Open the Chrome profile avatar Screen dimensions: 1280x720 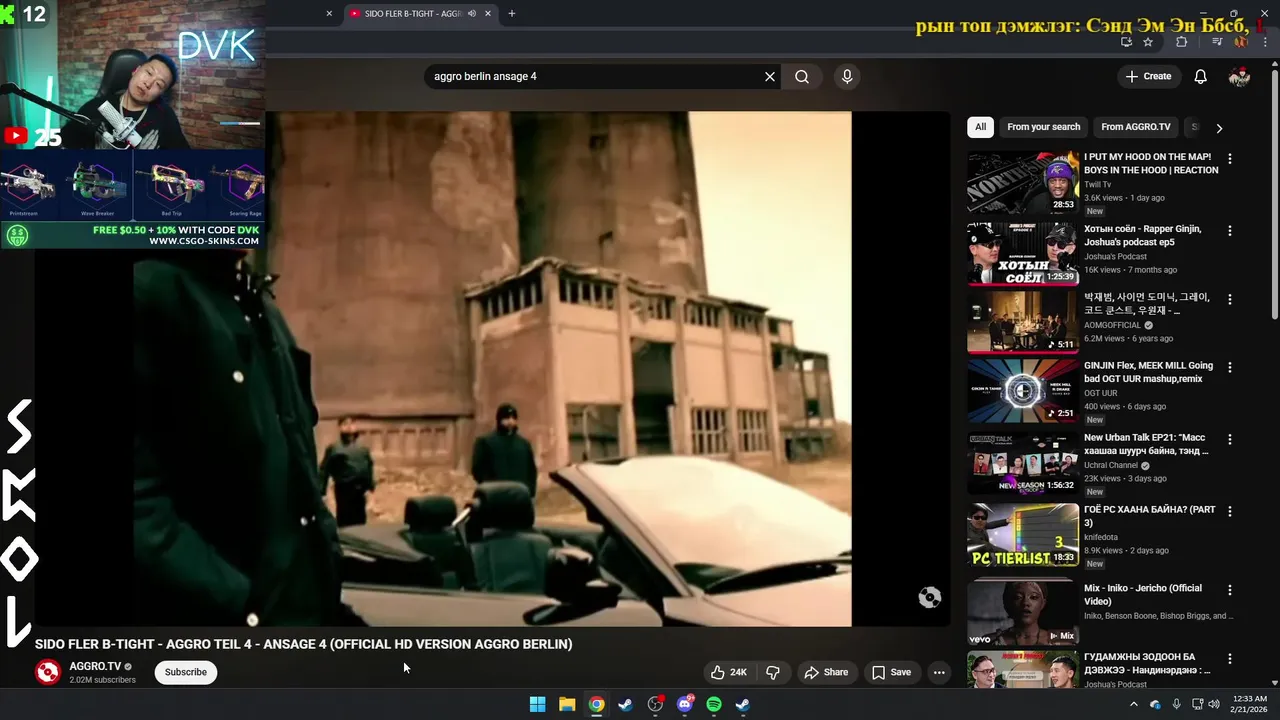click(x=1241, y=42)
